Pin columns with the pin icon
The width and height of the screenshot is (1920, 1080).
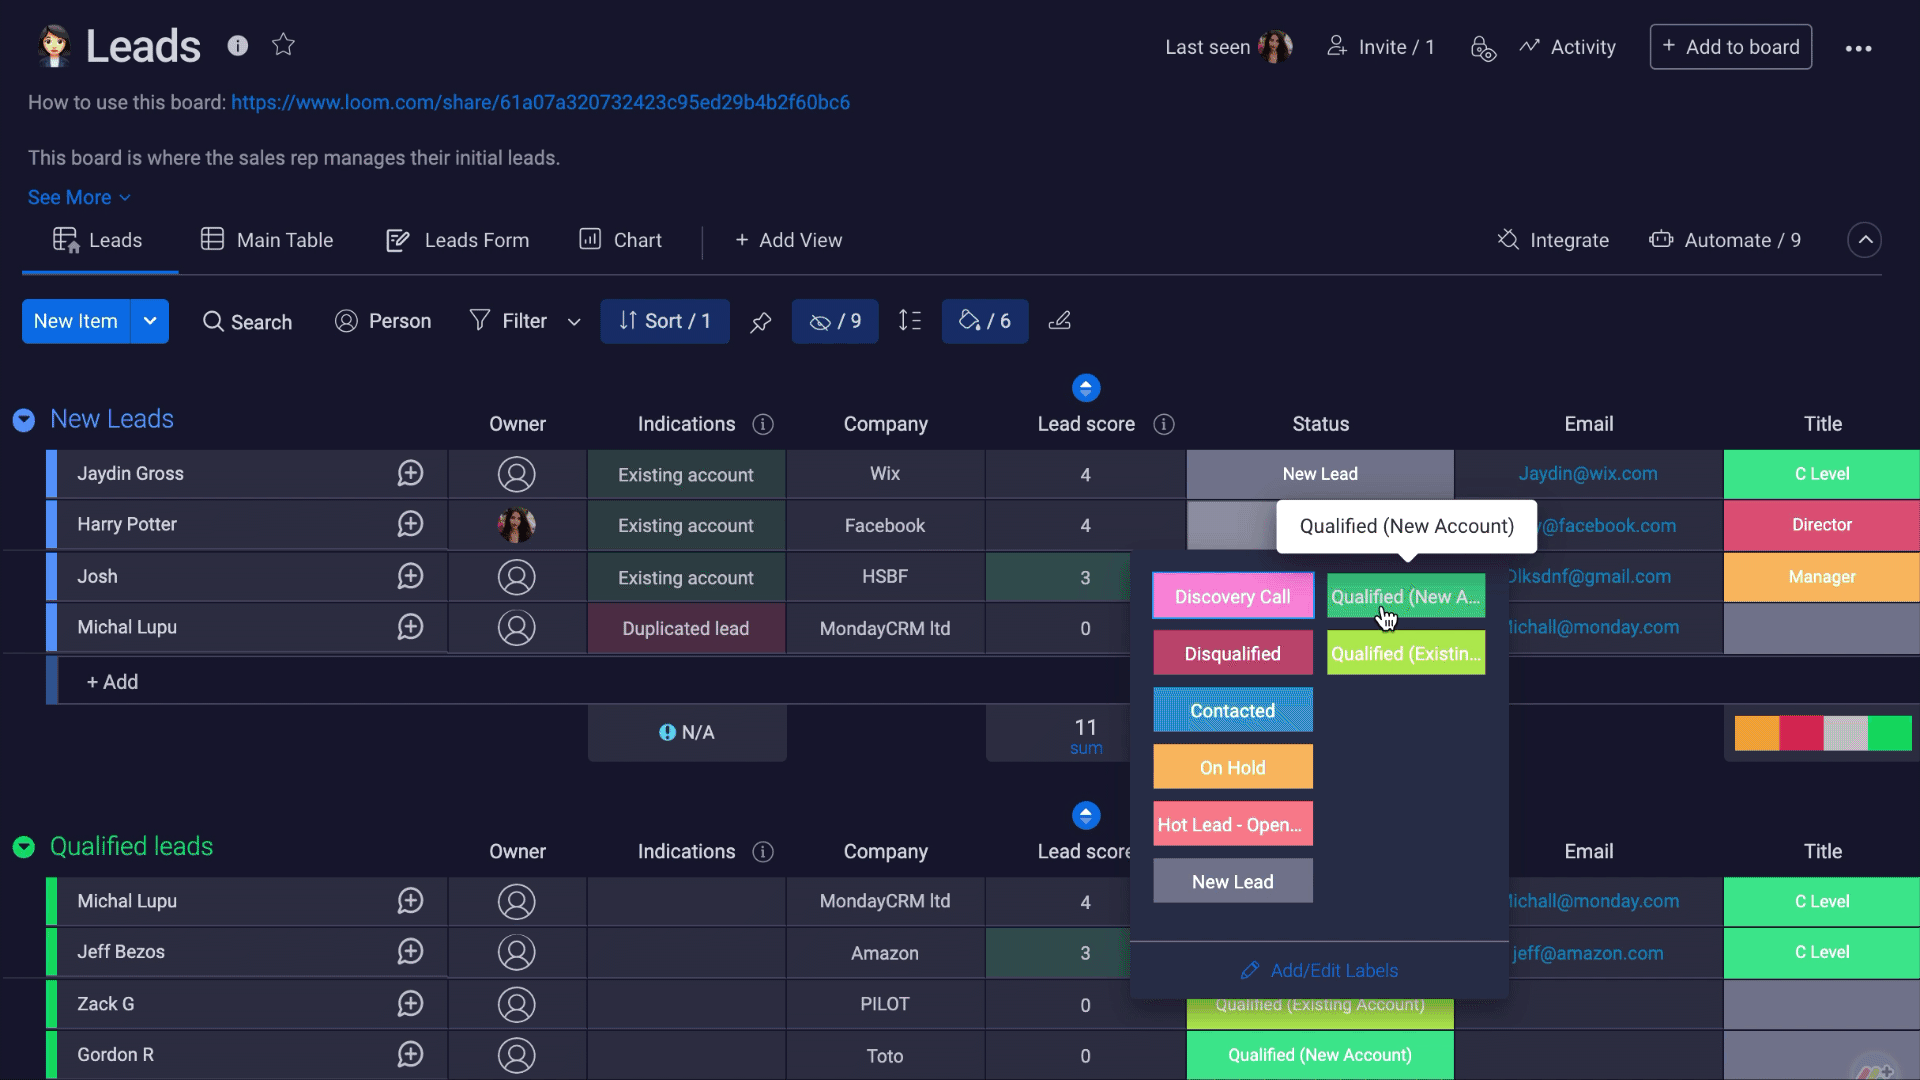pyautogui.click(x=761, y=322)
